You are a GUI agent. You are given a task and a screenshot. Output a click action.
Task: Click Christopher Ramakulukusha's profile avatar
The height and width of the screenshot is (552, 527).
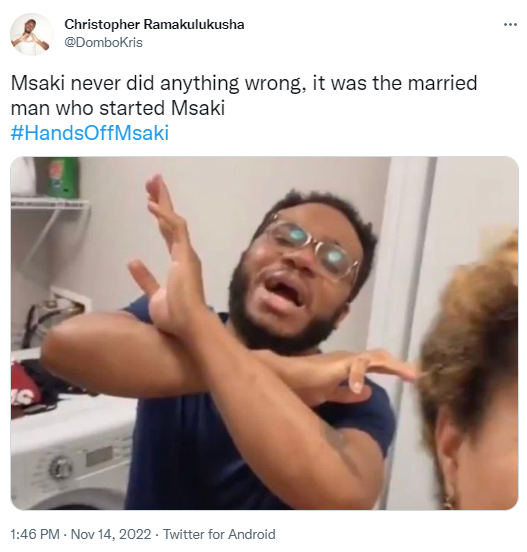coord(31,34)
